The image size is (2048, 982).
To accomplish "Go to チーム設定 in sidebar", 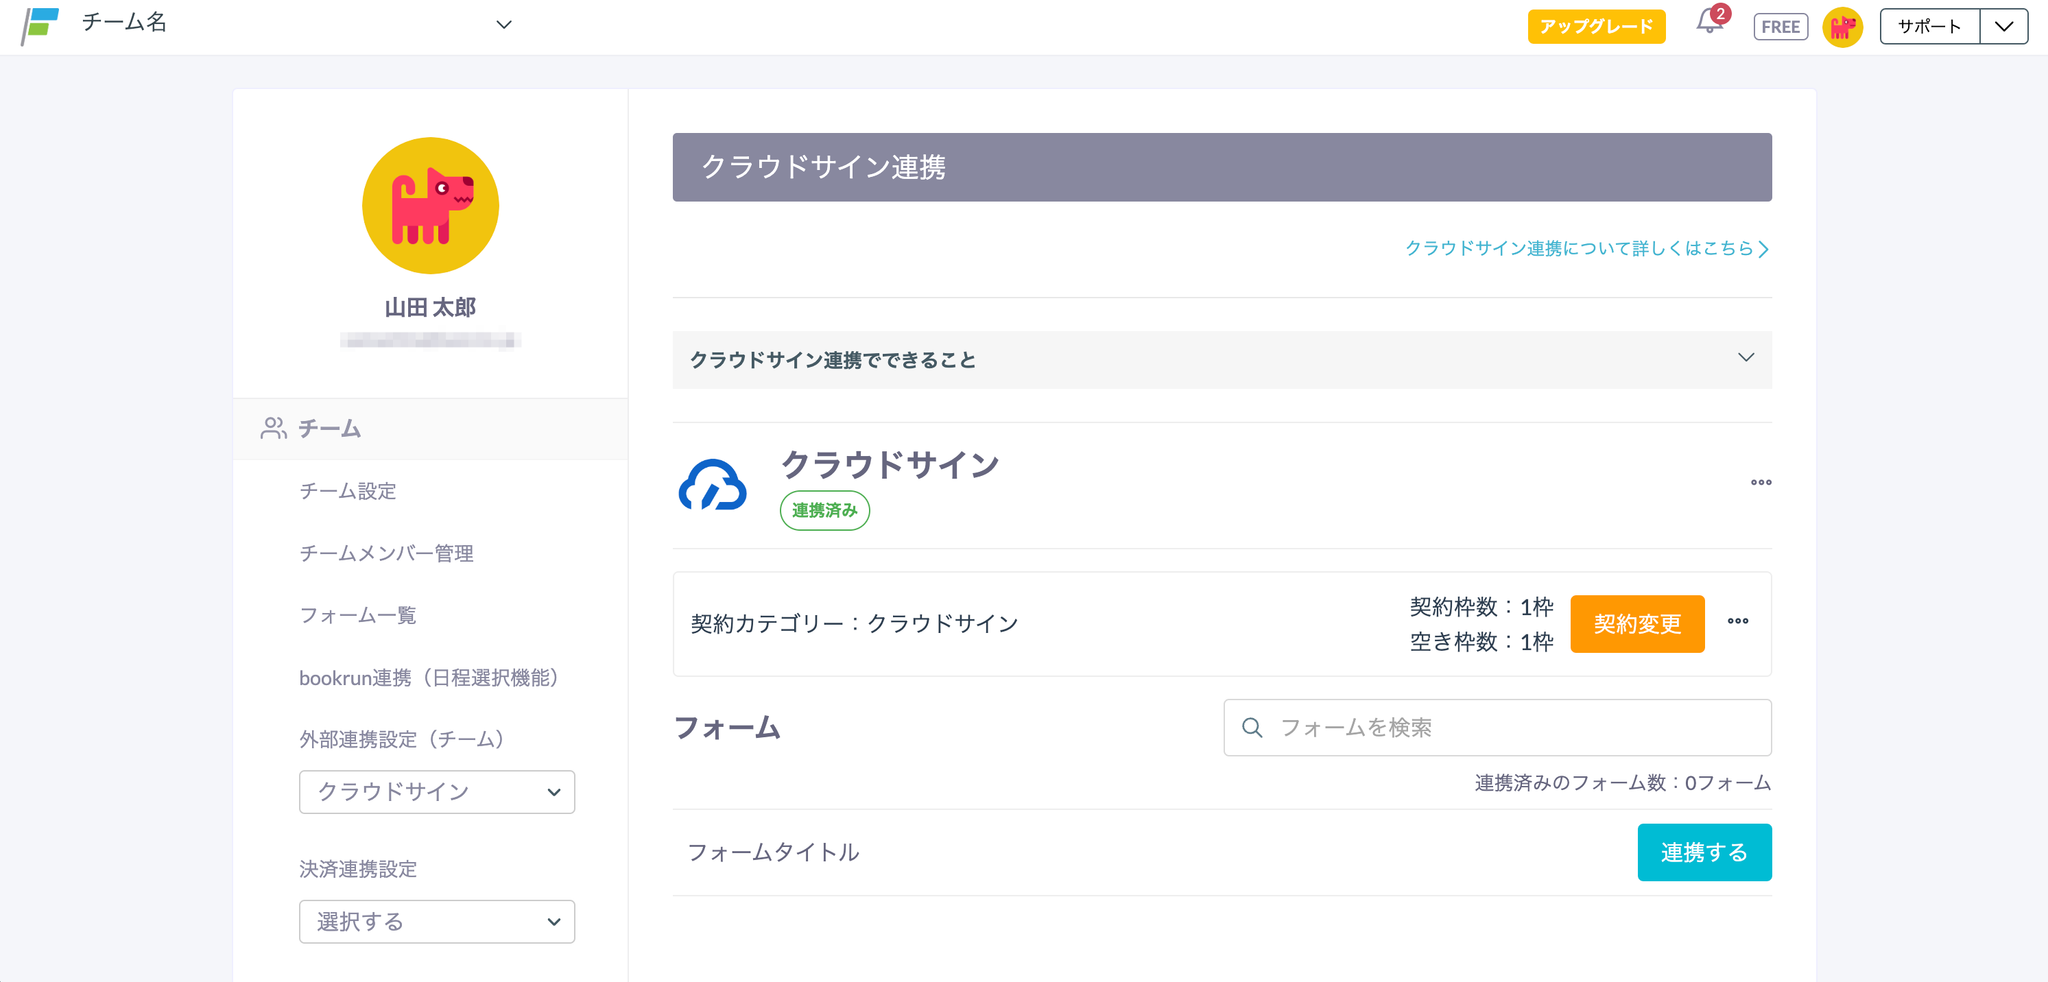I will click(x=348, y=491).
